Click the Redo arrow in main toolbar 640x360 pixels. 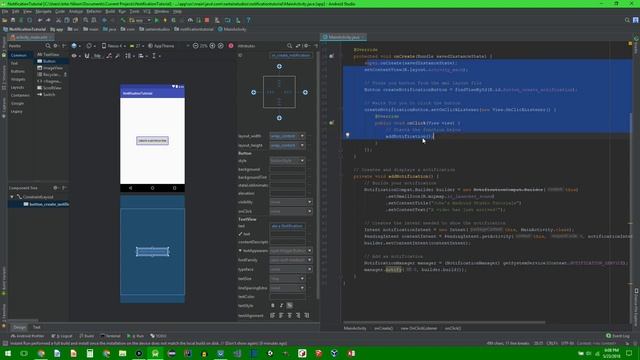point(48,20)
